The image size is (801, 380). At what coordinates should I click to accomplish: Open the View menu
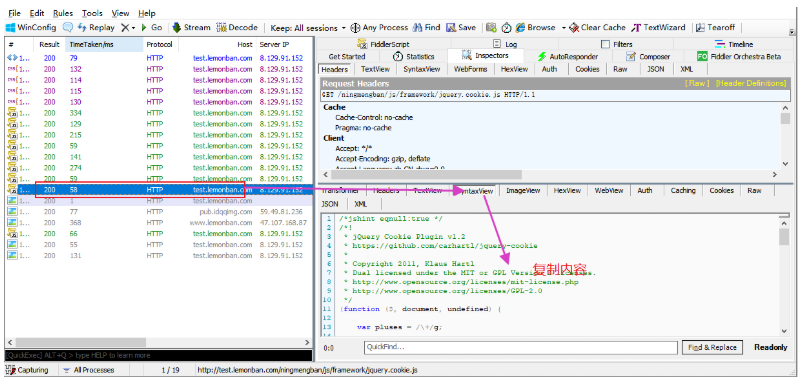point(120,13)
